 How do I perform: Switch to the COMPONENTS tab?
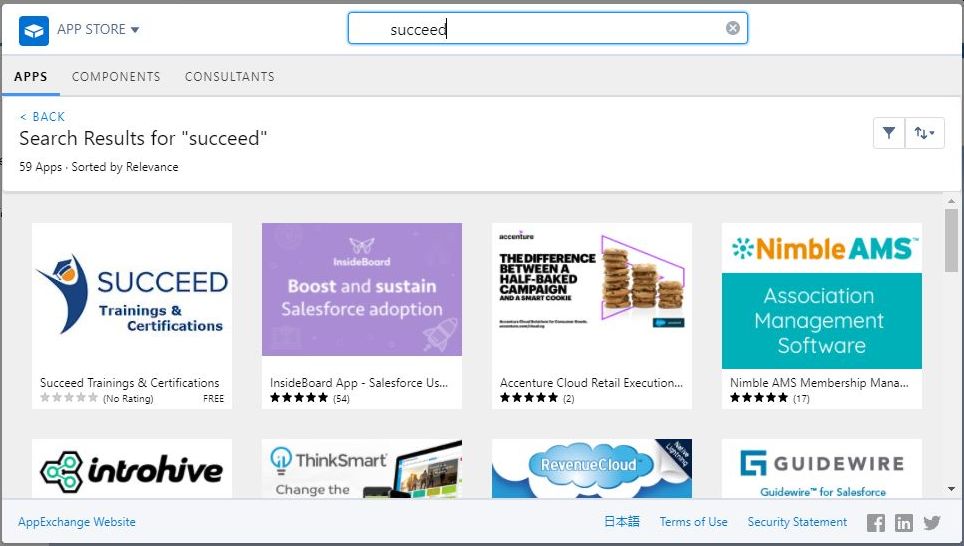click(116, 77)
